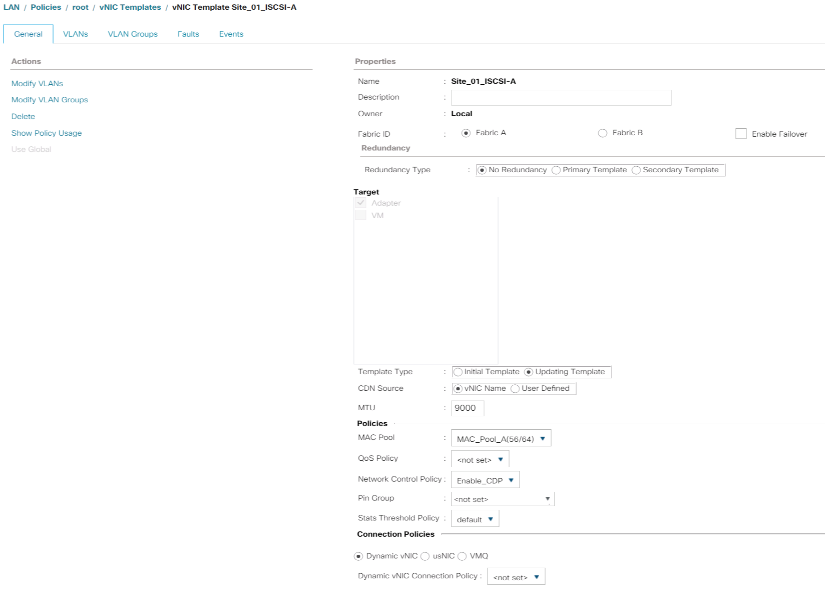
Task: Open Dynamic vNIC Connection Policy dropdown
Action: (517, 577)
